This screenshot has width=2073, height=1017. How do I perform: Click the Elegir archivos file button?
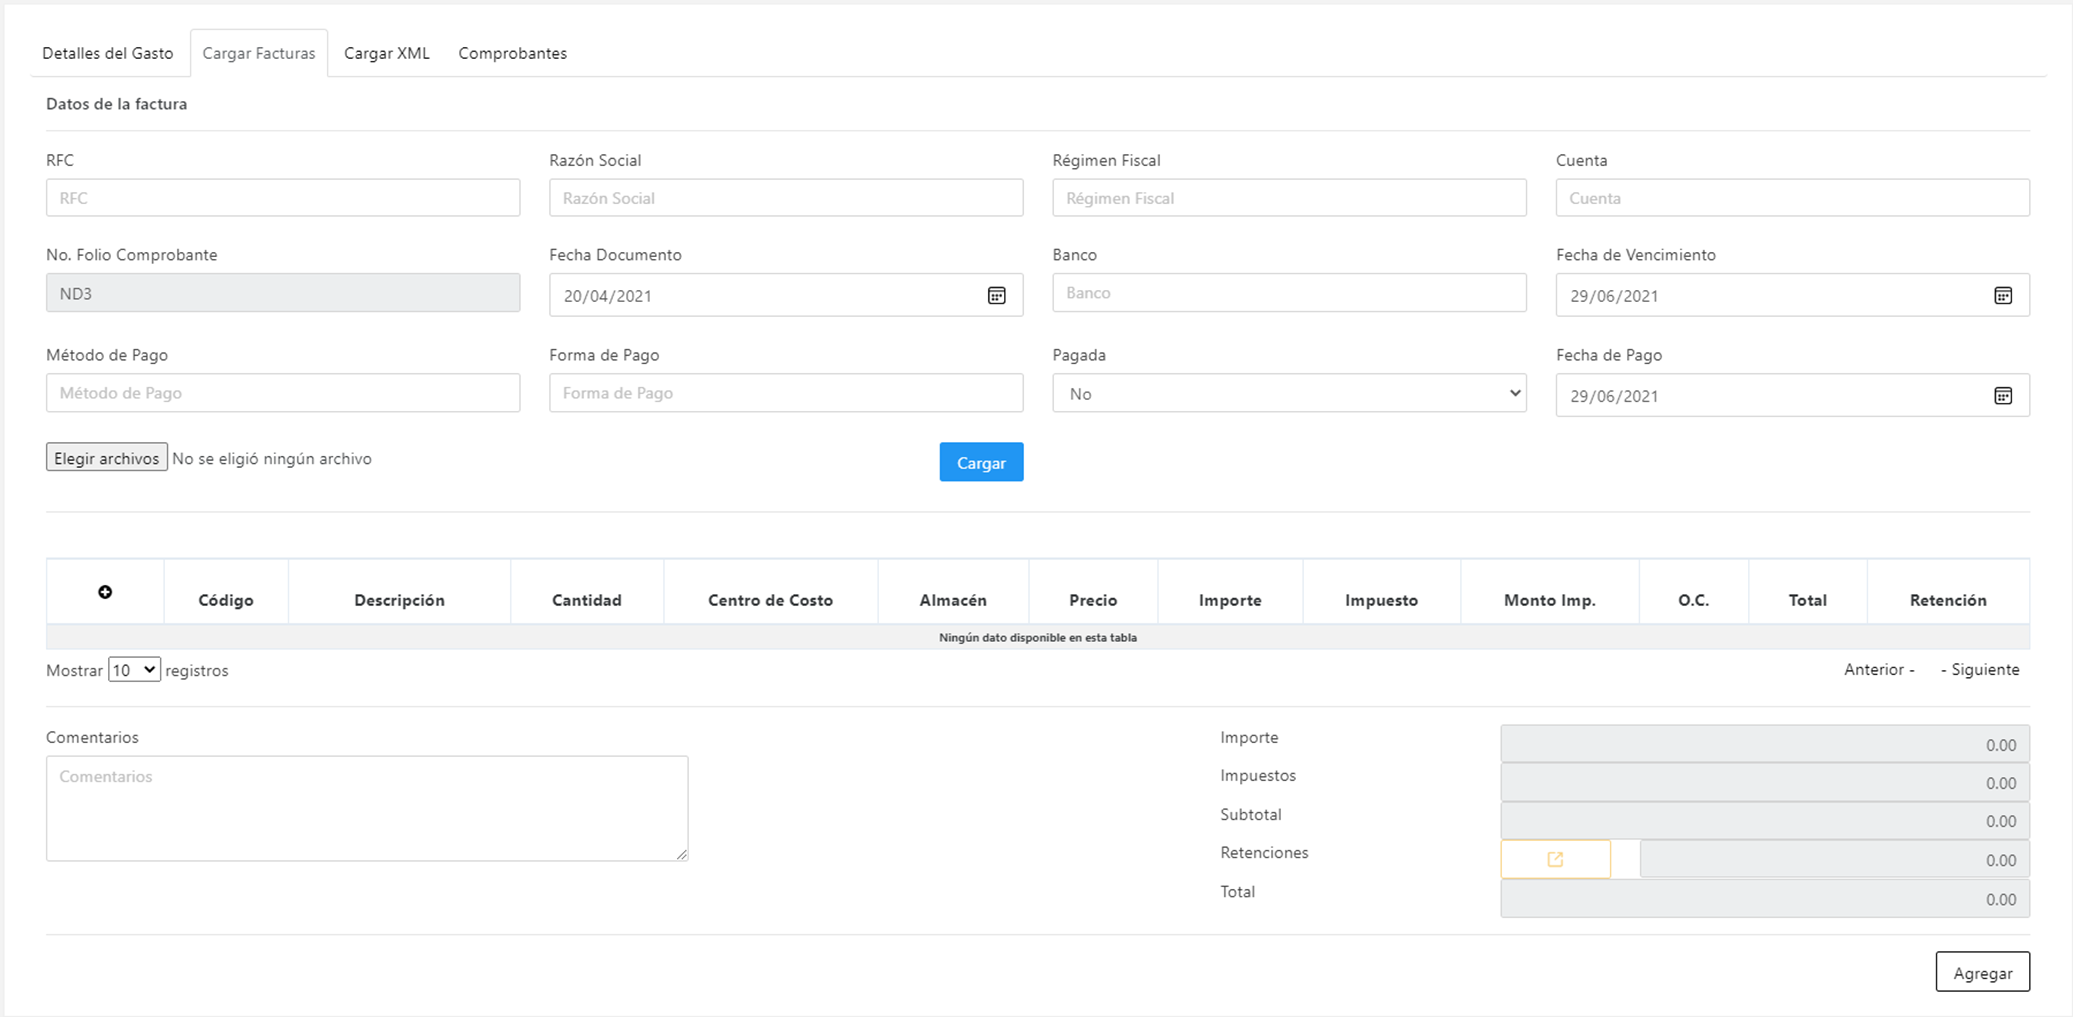107,457
